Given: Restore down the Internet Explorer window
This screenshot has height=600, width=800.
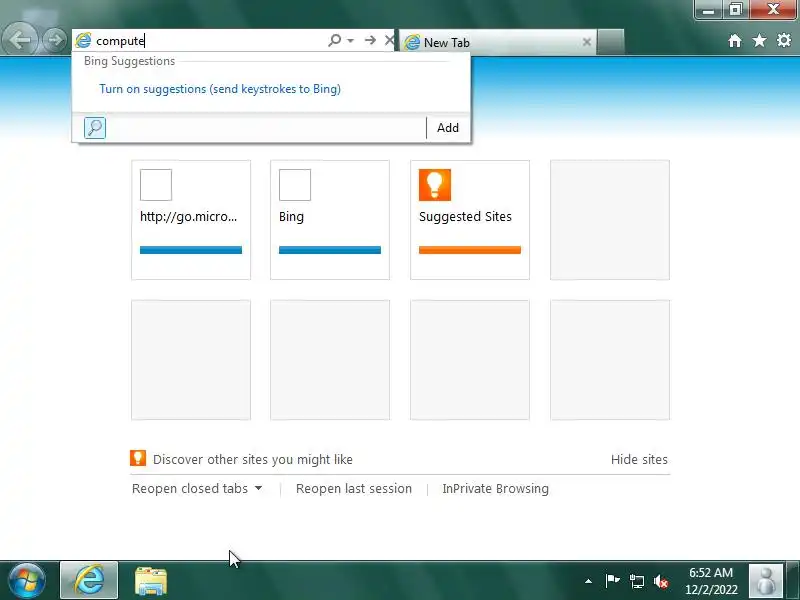Looking at the screenshot, I should tap(735, 10).
